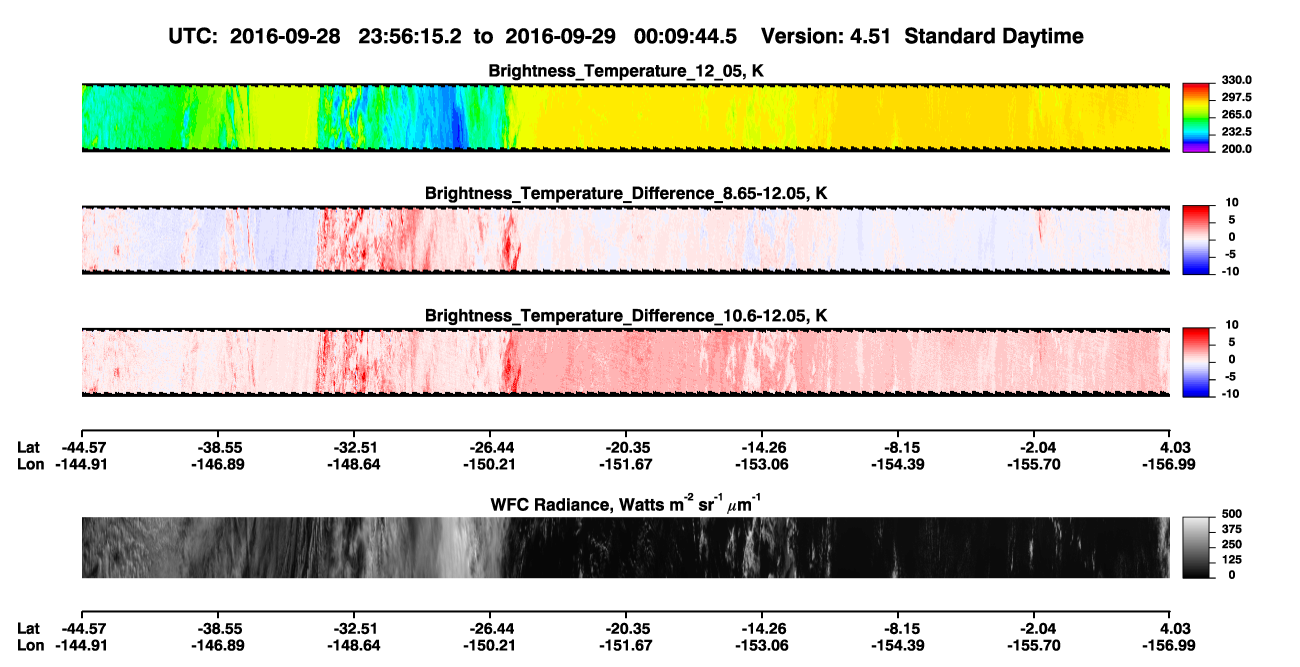Screen dimensions: 1300x667
Task: Click the upper axis longitude value -154.39
Action: tap(898, 464)
